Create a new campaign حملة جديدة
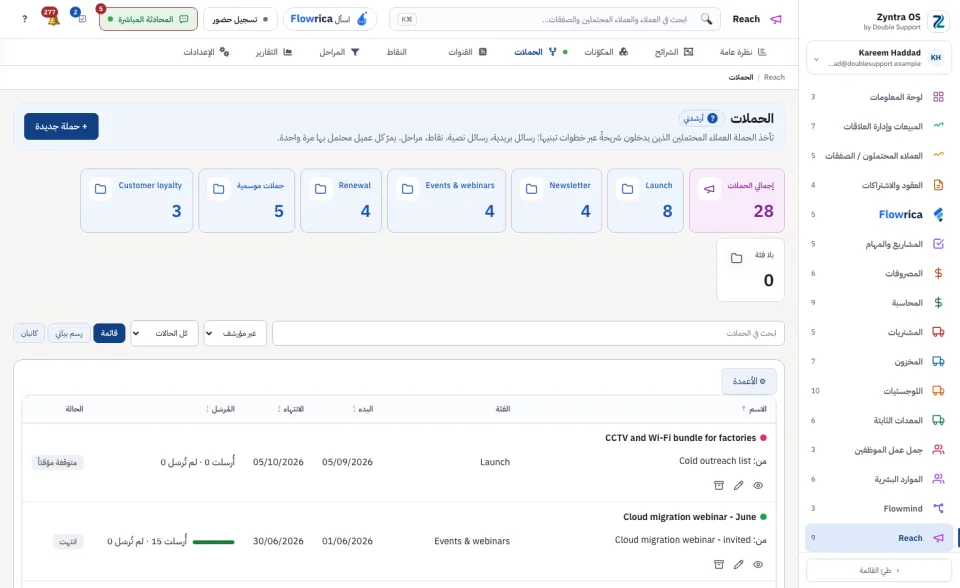 click(x=61, y=126)
